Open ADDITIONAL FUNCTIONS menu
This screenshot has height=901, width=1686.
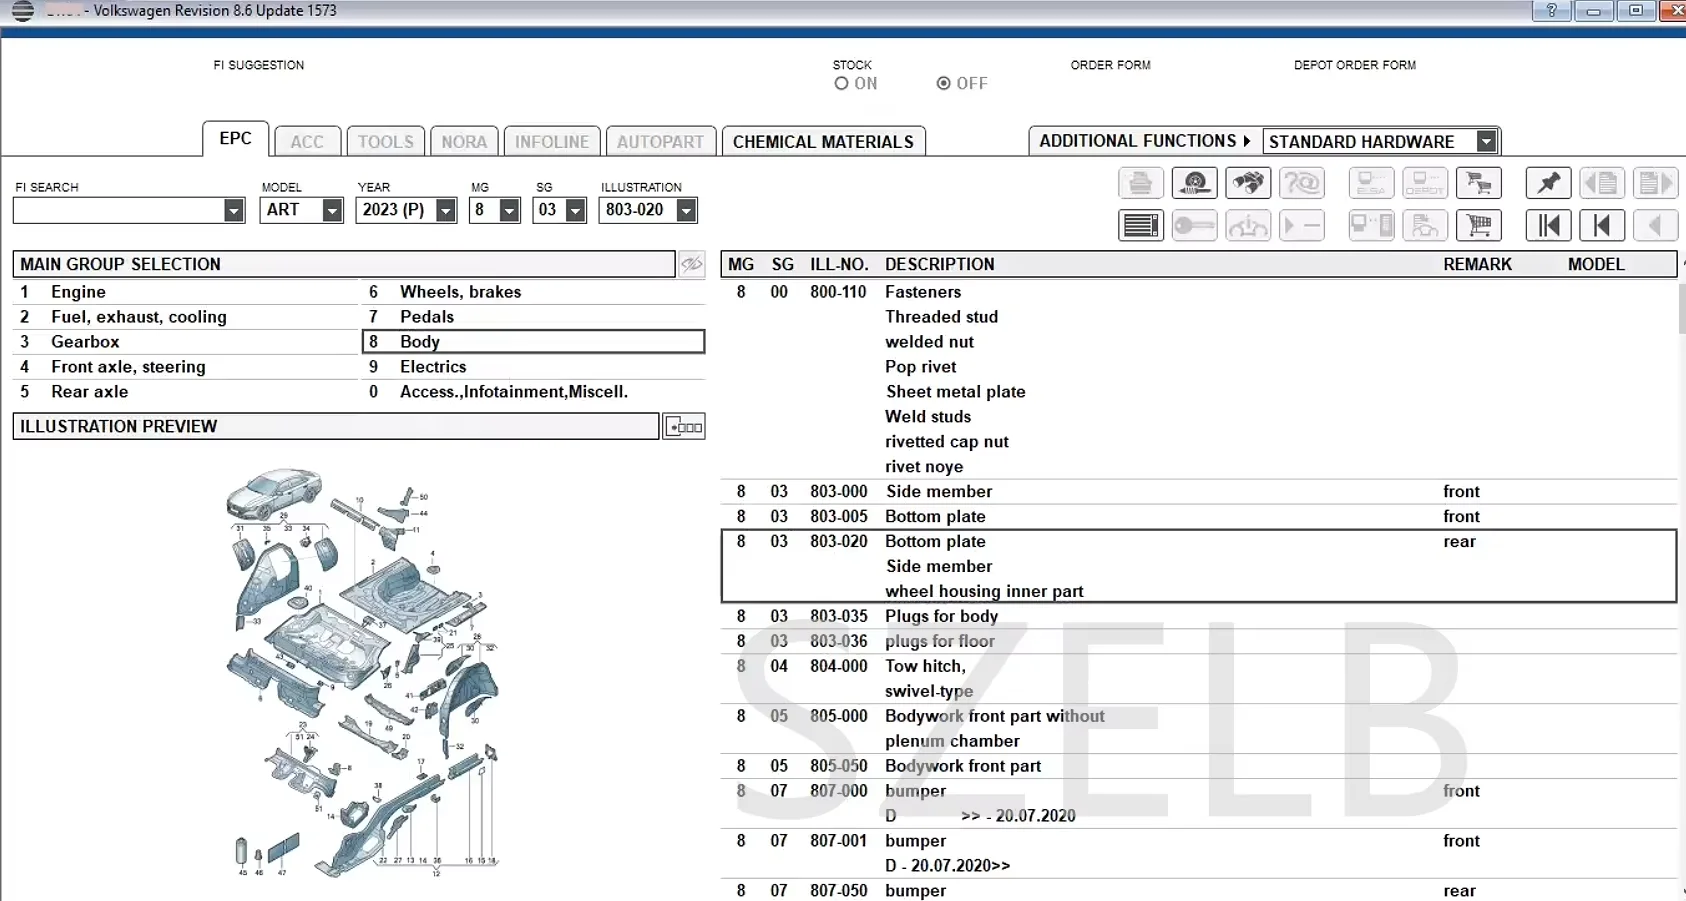click(x=1144, y=141)
